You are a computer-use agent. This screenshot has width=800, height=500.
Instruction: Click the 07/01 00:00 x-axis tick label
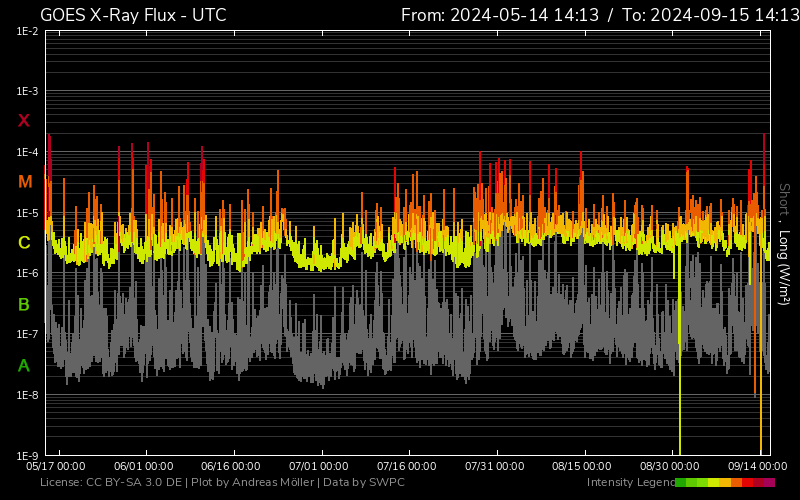(x=320, y=466)
